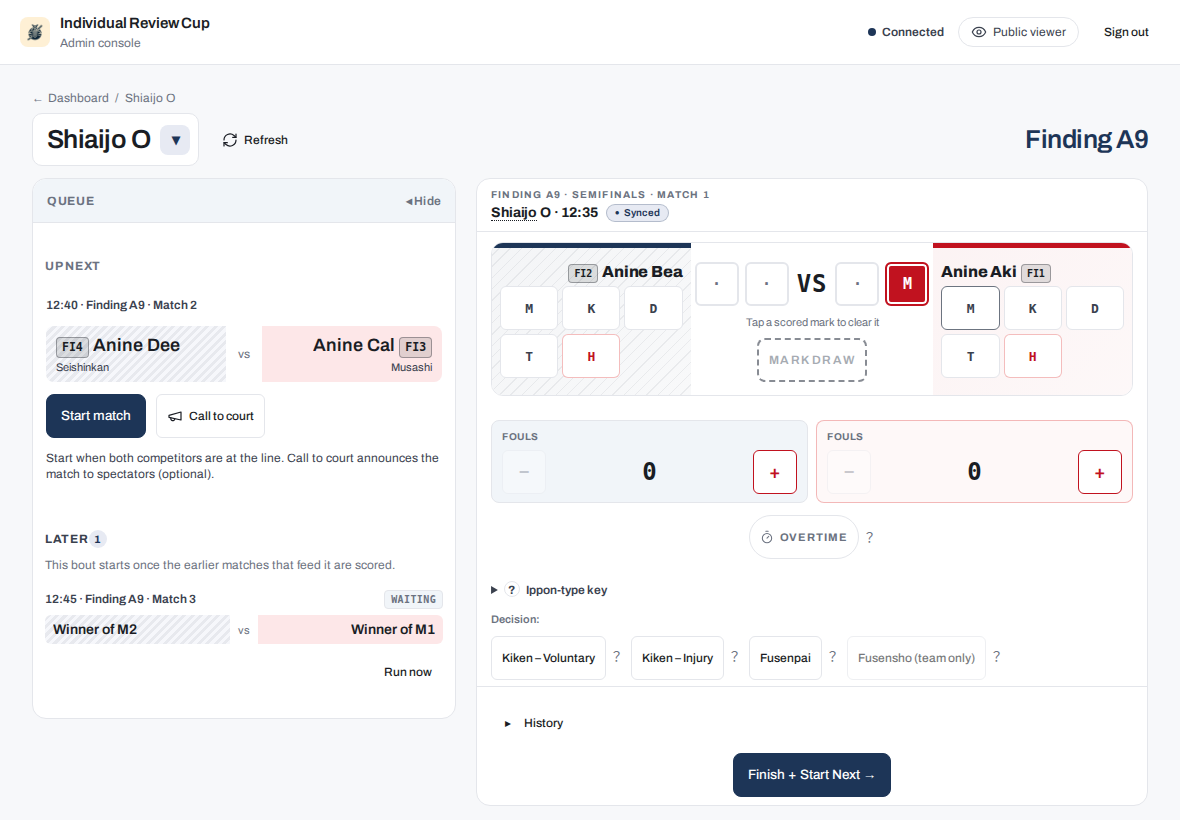Score T (tsuki) for Anine Bea
The width and height of the screenshot is (1180, 820).
coord(529,356)
